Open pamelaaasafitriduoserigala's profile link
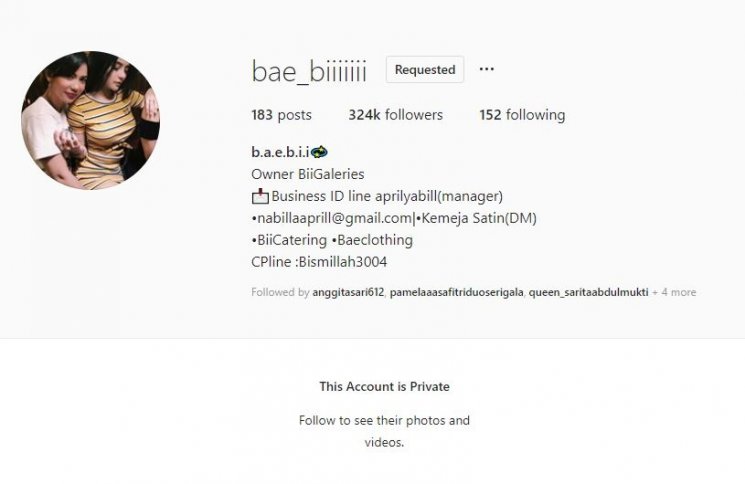This screenshot has height=484, width=745. (457, 292)
